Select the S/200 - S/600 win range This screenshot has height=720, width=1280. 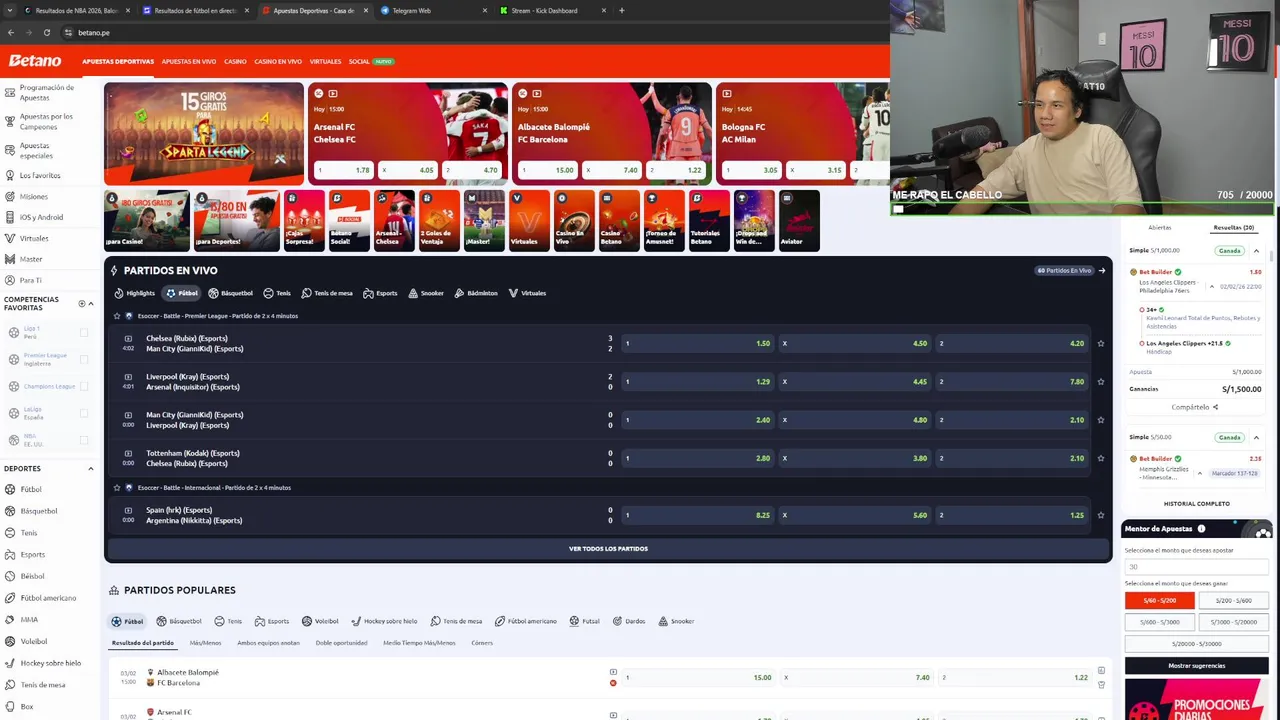click(1233, 600)
